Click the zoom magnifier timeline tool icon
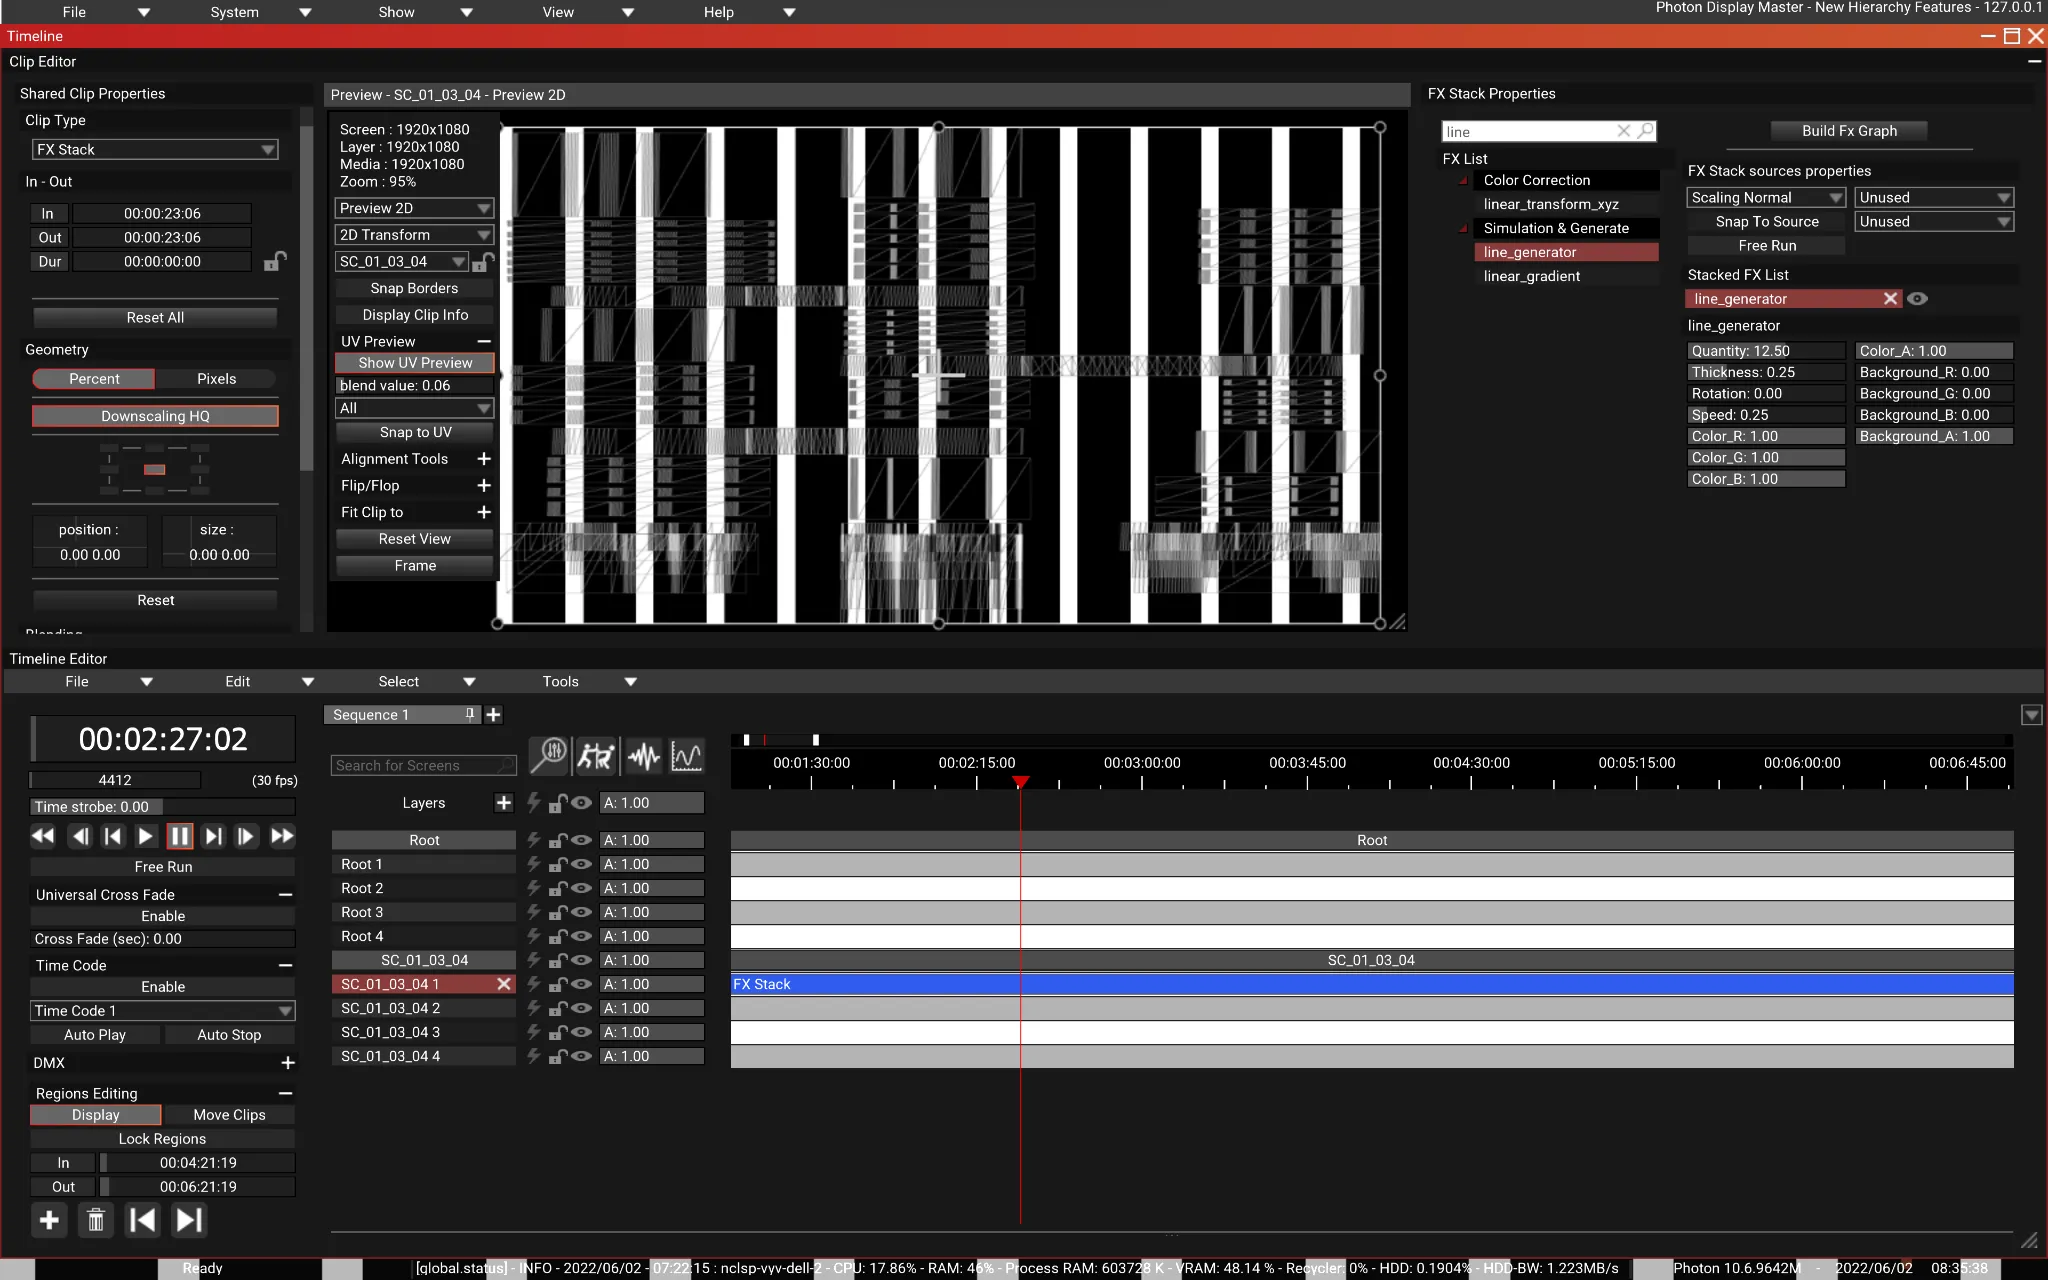 tap(549, 756)
